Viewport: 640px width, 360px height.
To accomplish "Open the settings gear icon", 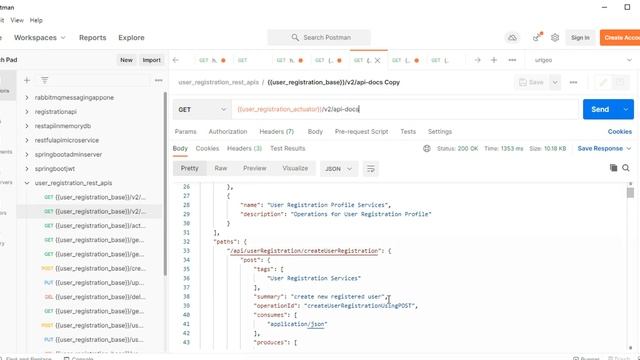I will [555, 38].
